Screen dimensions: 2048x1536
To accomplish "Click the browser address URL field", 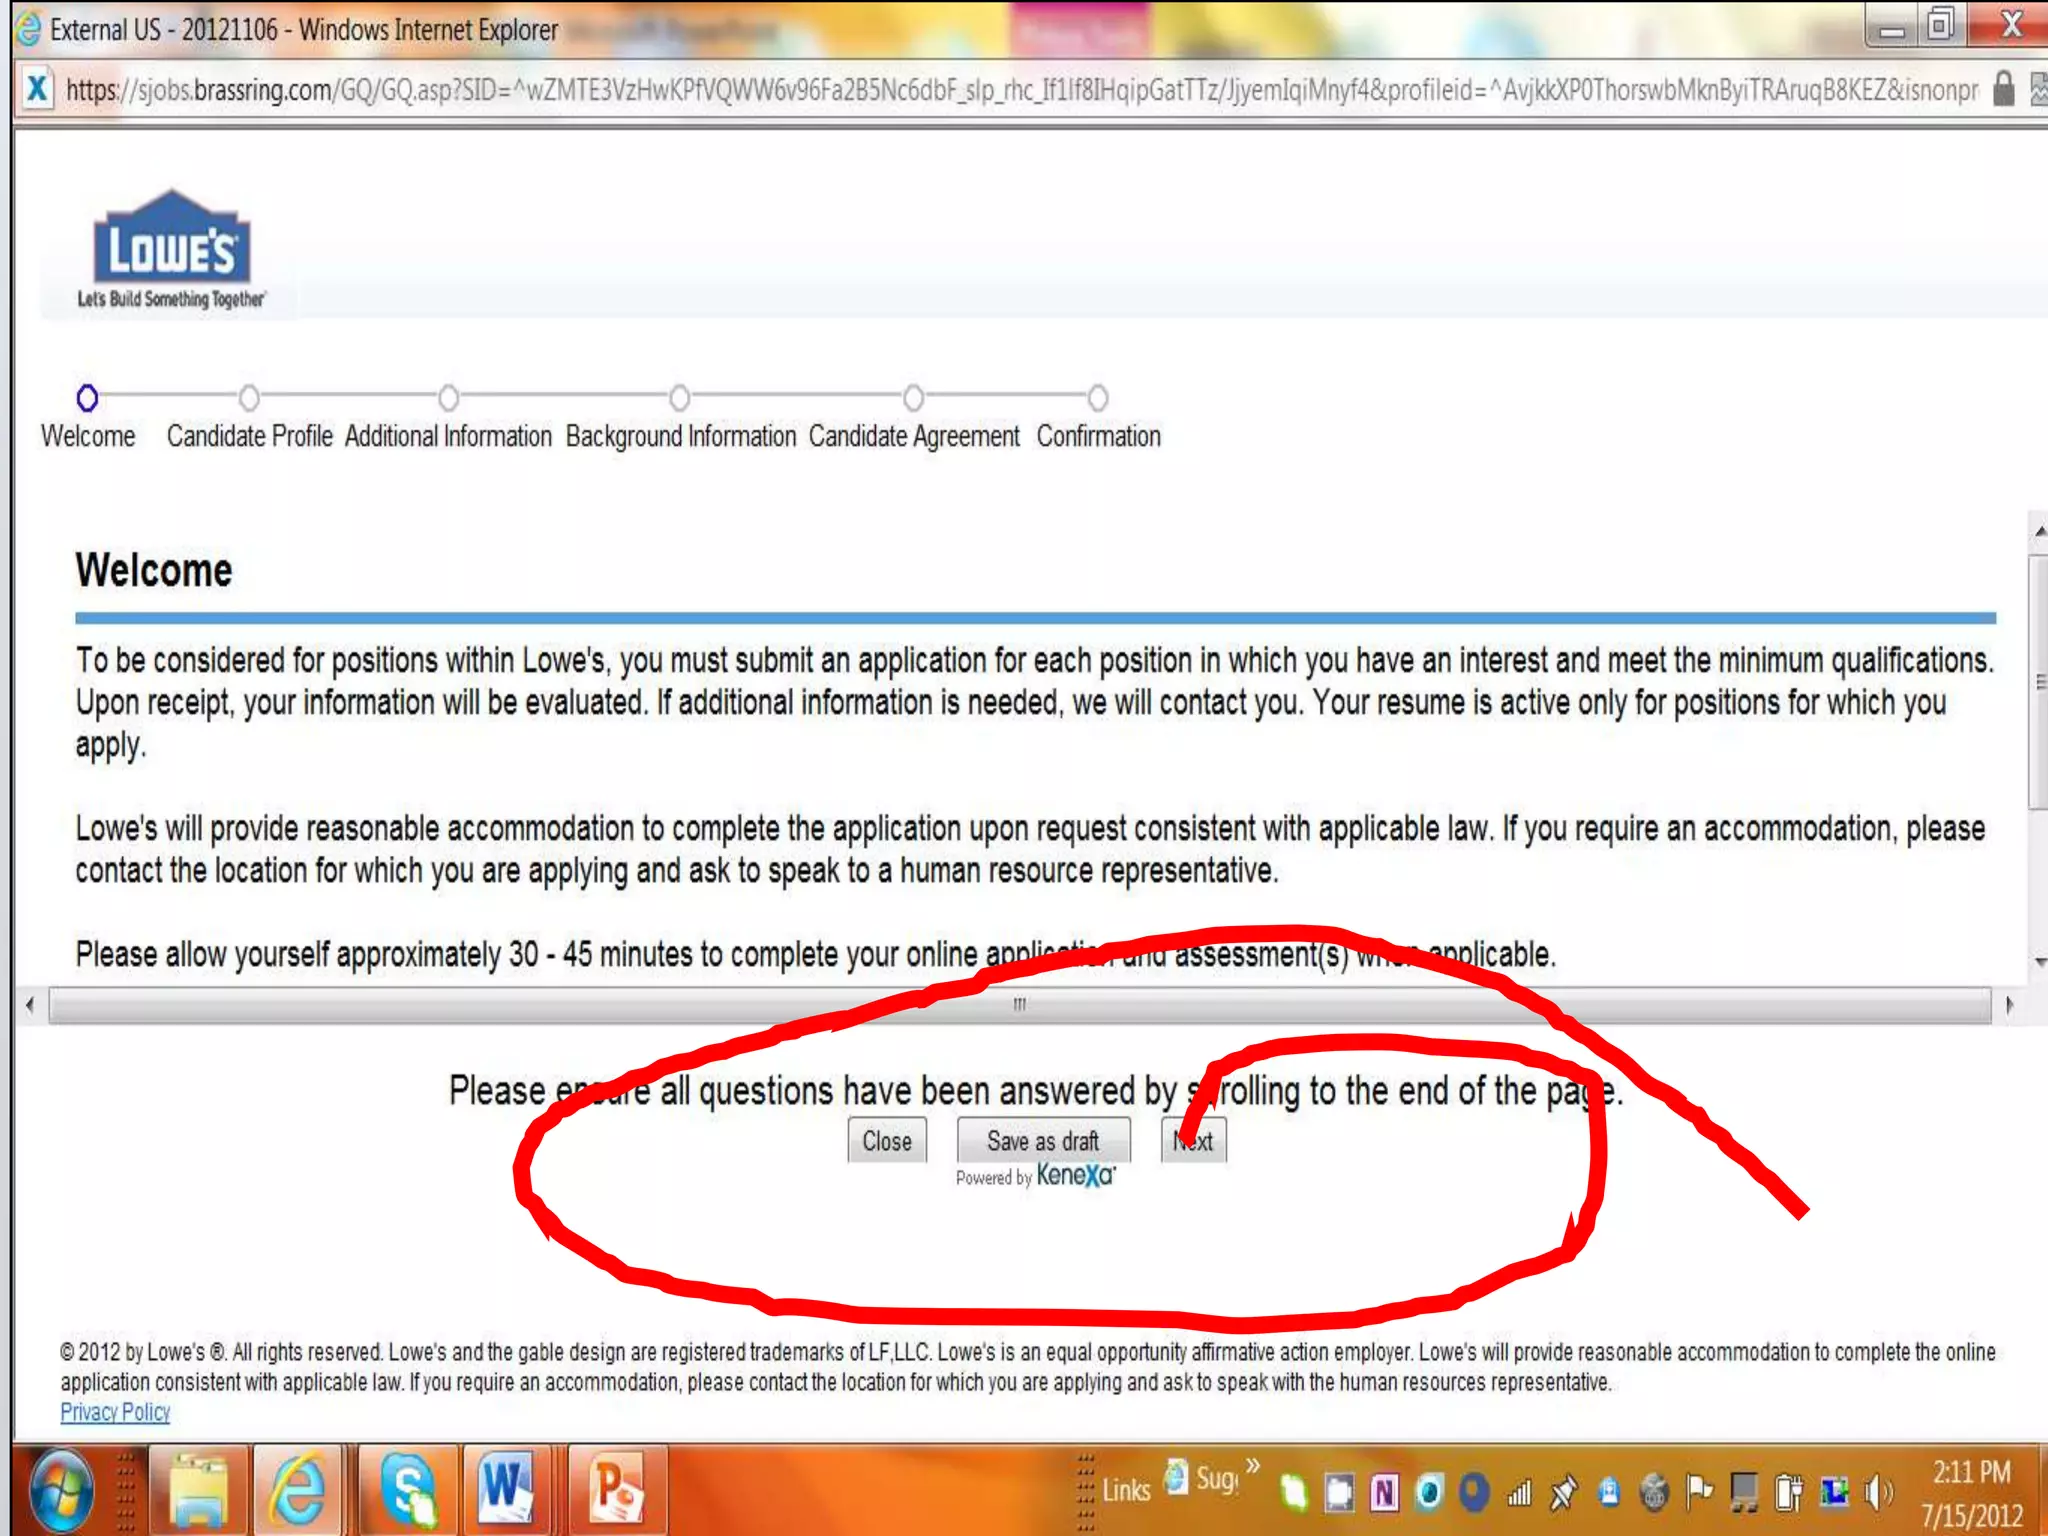I will click(x=1000, y=90).
